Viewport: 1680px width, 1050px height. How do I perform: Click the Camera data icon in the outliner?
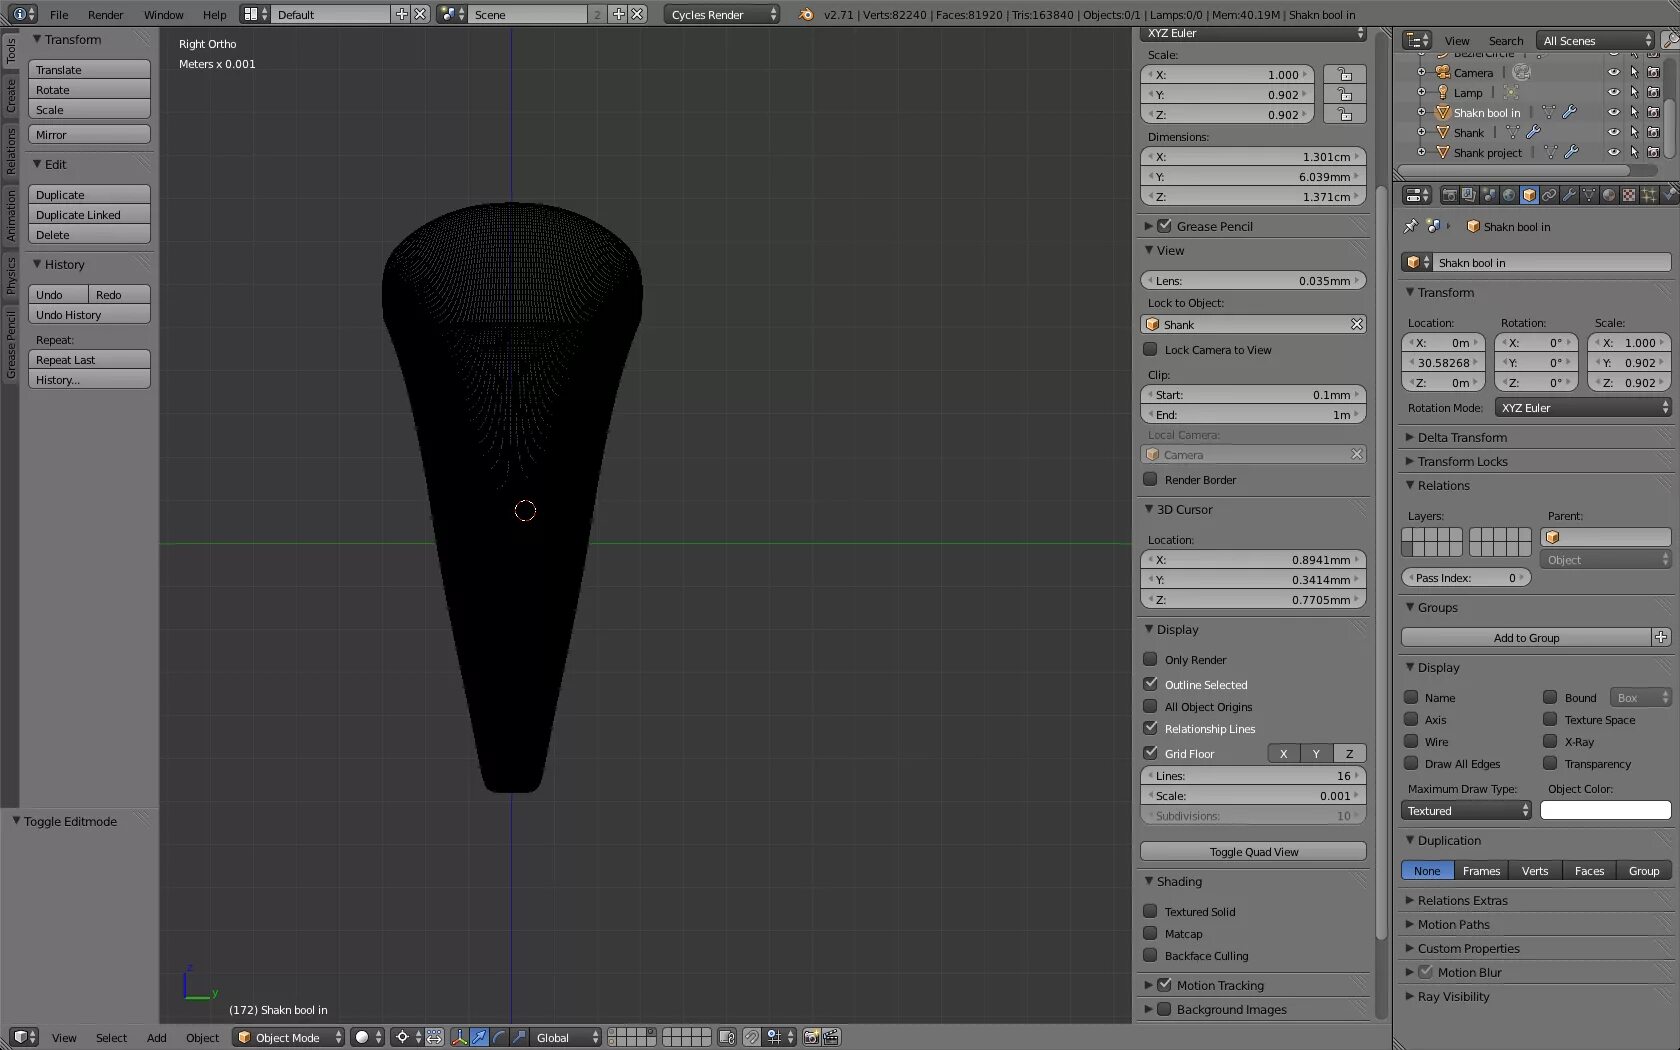point(1522,72)
